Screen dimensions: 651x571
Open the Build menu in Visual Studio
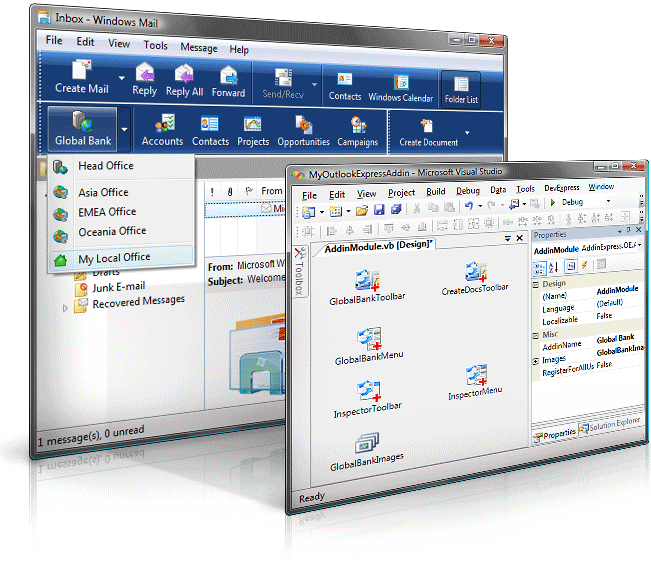click(x=436, y=191)
